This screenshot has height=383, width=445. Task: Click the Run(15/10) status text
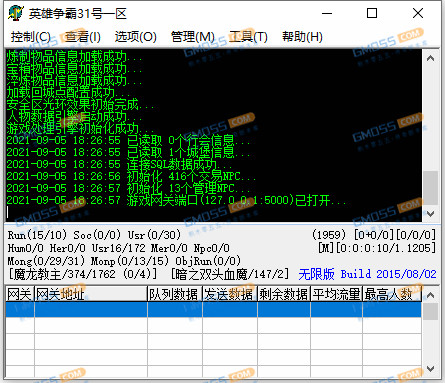pos(37,235)
